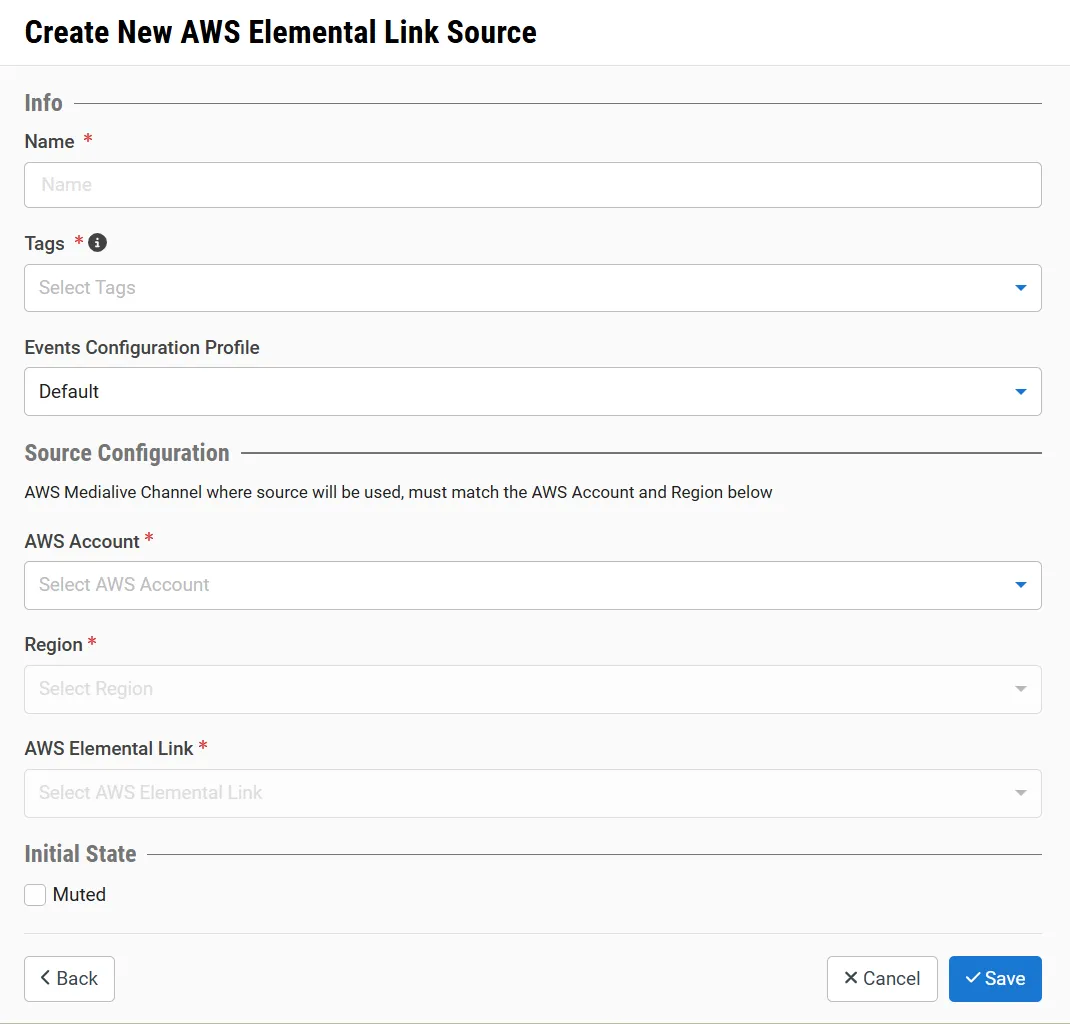
Task: Click the AWS Account dropdown arrow
Action: (x=1020, y=585)
